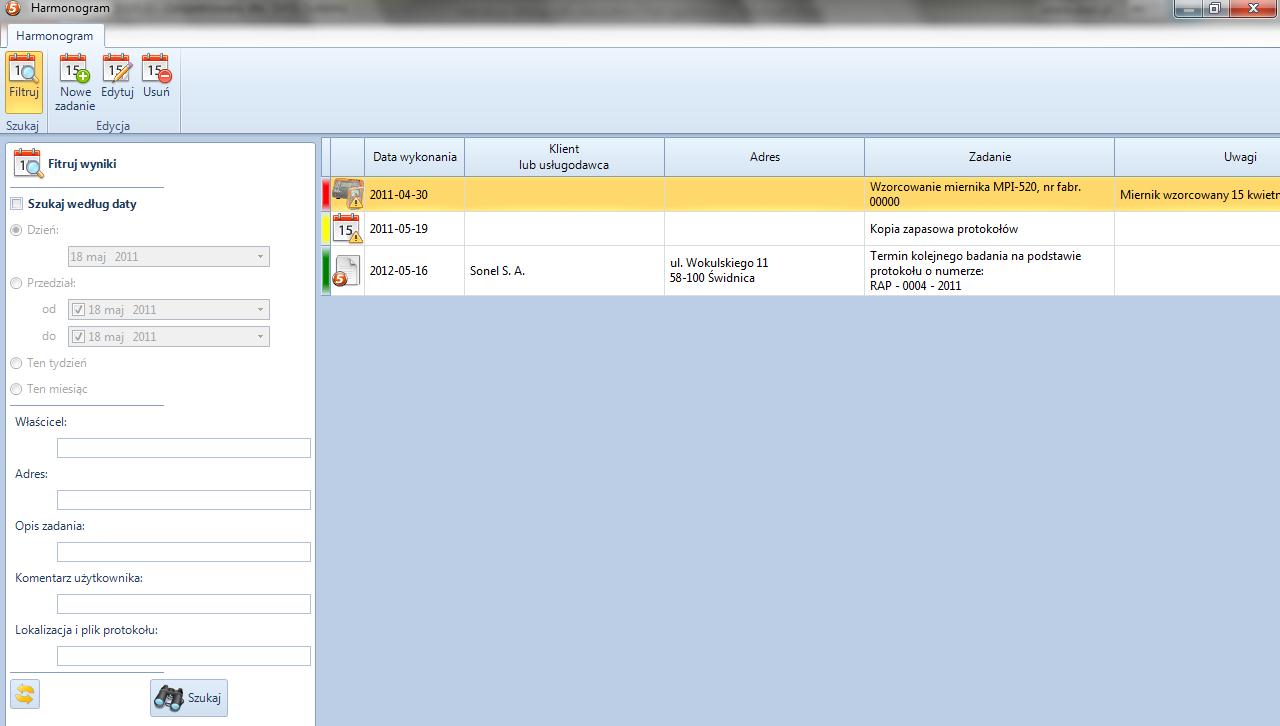This screenshot has width=1280, height=726.
Task: Click the Uwagi column header
Action: coord(1197,157)
